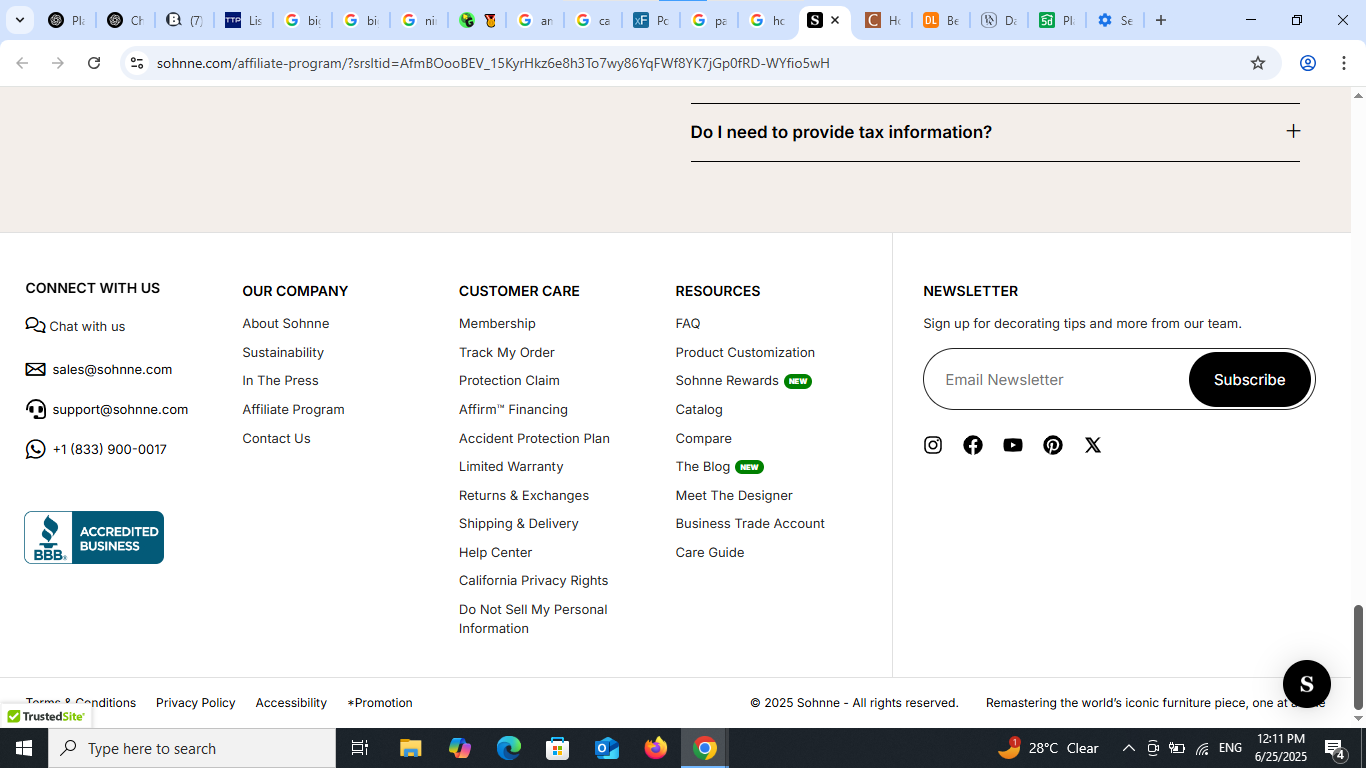
Task: Open weather widget showing 28°C Clear
Action: [x=1048, y=748]
